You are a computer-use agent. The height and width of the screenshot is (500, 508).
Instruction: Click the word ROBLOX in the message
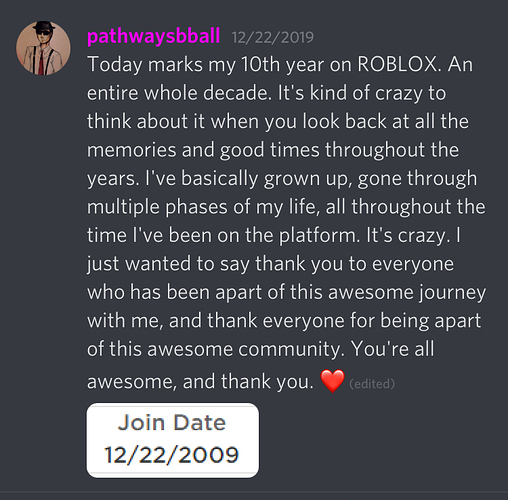(x=397, y=64)
